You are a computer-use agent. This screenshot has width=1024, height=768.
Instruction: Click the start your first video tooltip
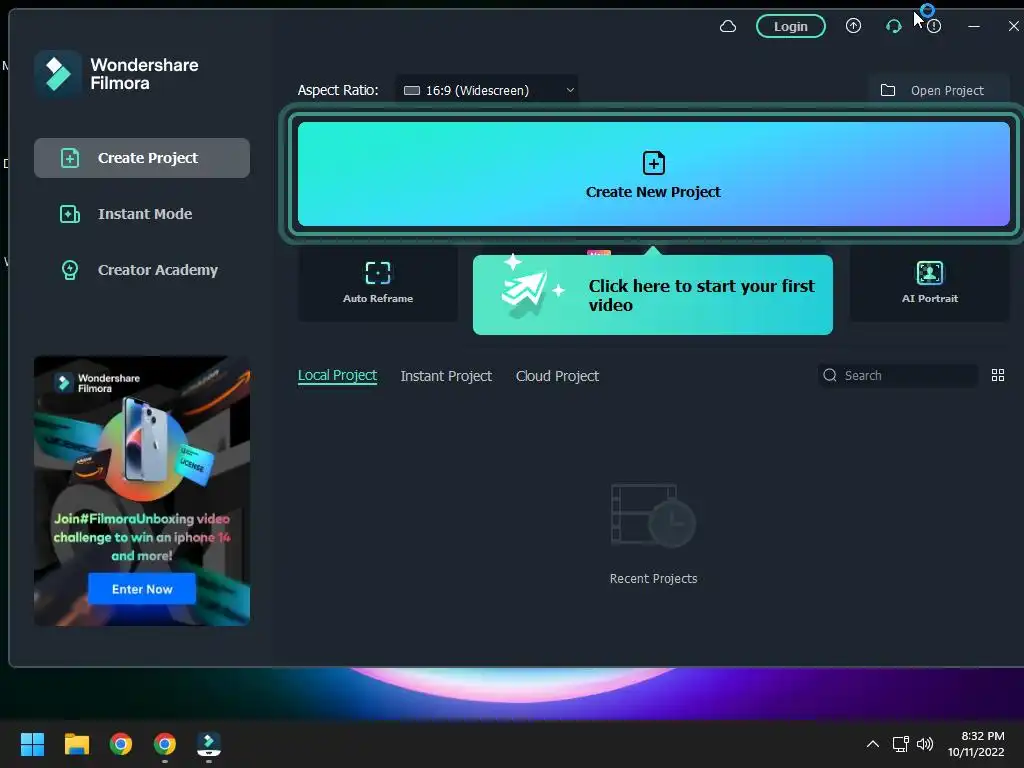point(652,295)
